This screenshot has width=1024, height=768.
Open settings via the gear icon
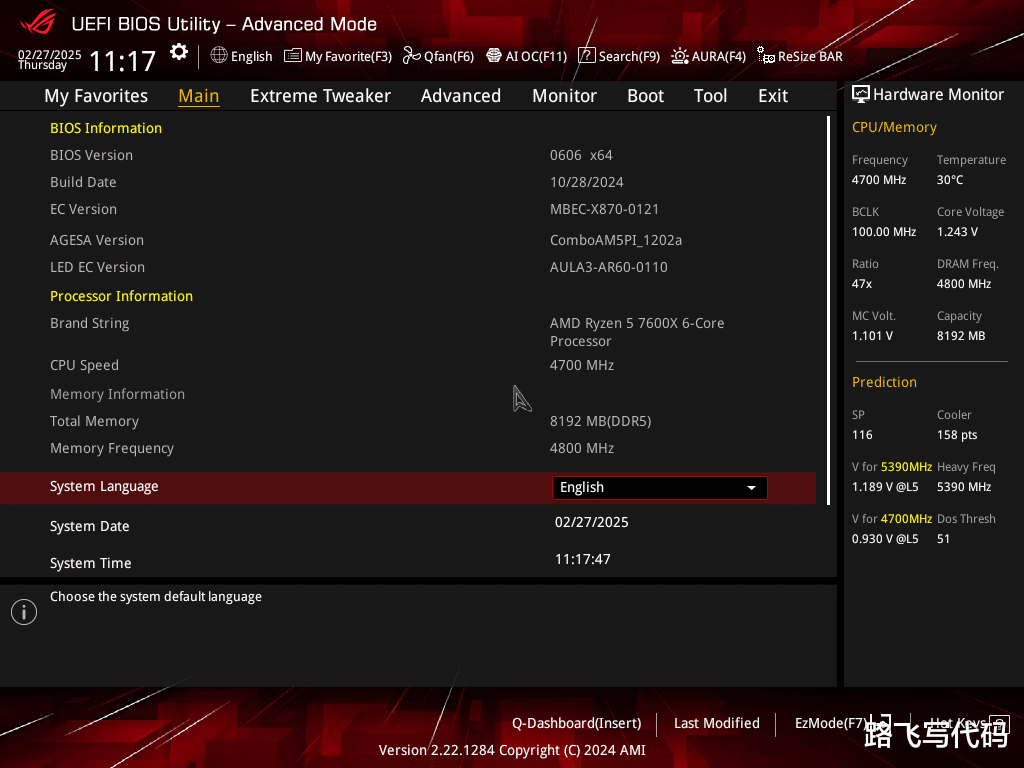[179, 52]
